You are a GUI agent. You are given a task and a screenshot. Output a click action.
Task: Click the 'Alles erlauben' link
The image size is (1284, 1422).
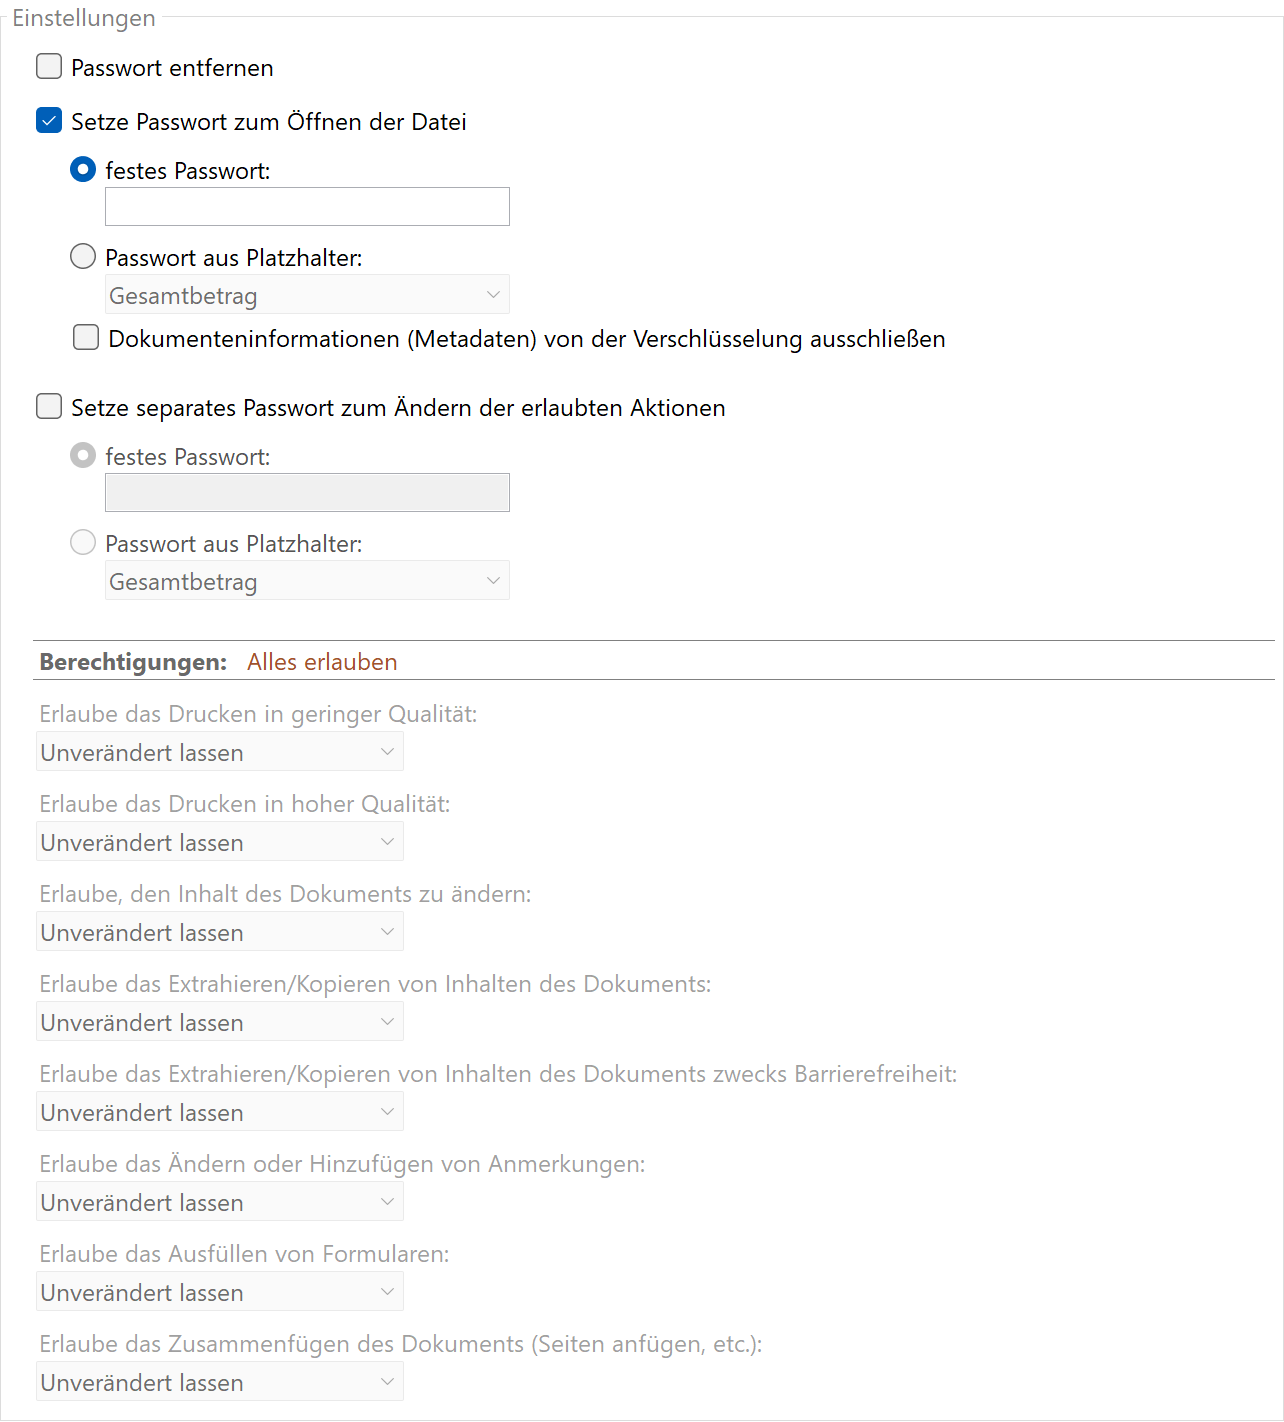322,662
